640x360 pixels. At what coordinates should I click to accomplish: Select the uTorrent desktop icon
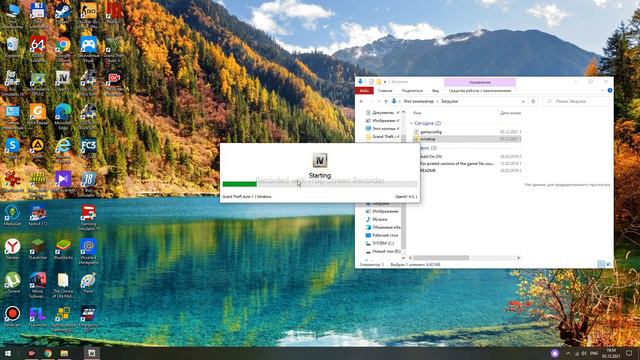[12, 281]
